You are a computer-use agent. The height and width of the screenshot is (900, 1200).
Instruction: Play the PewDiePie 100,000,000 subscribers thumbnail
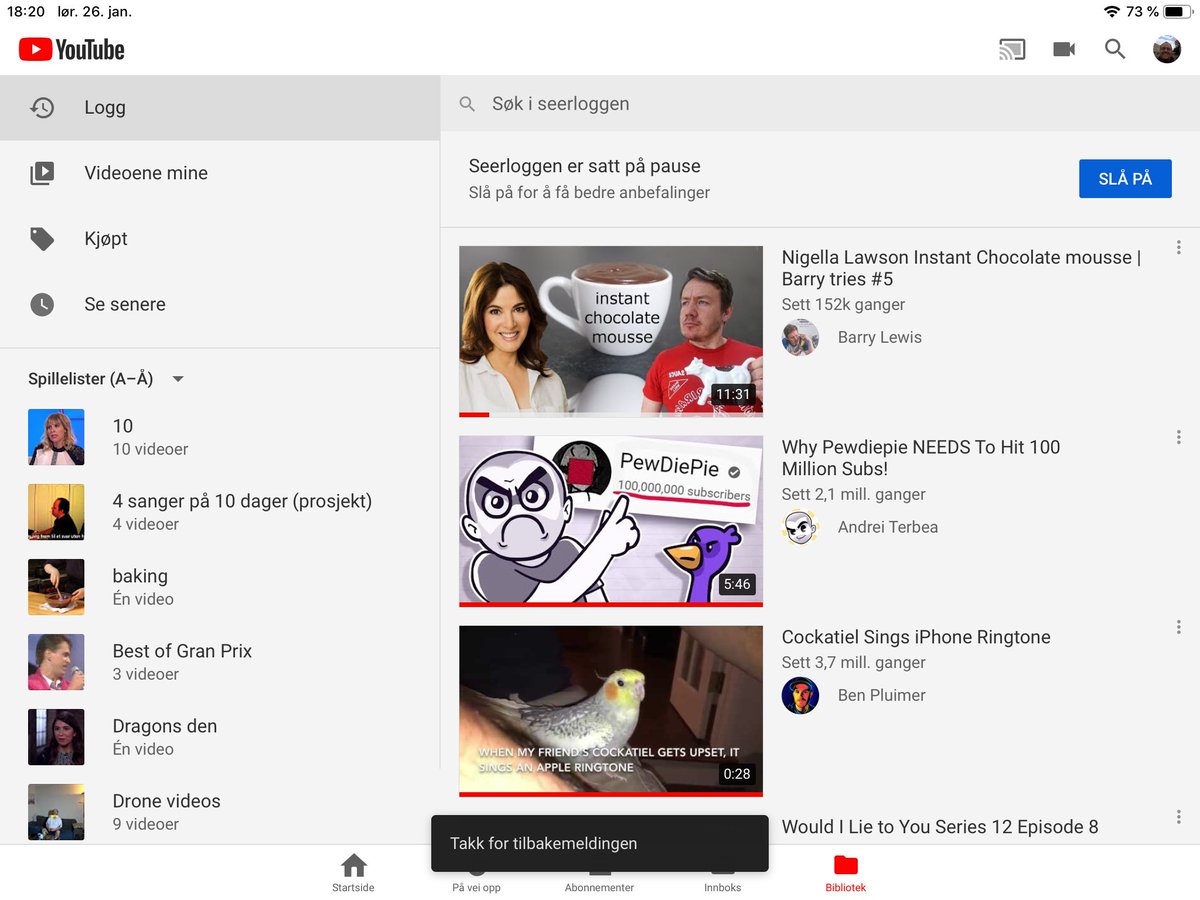coord(611,521)
